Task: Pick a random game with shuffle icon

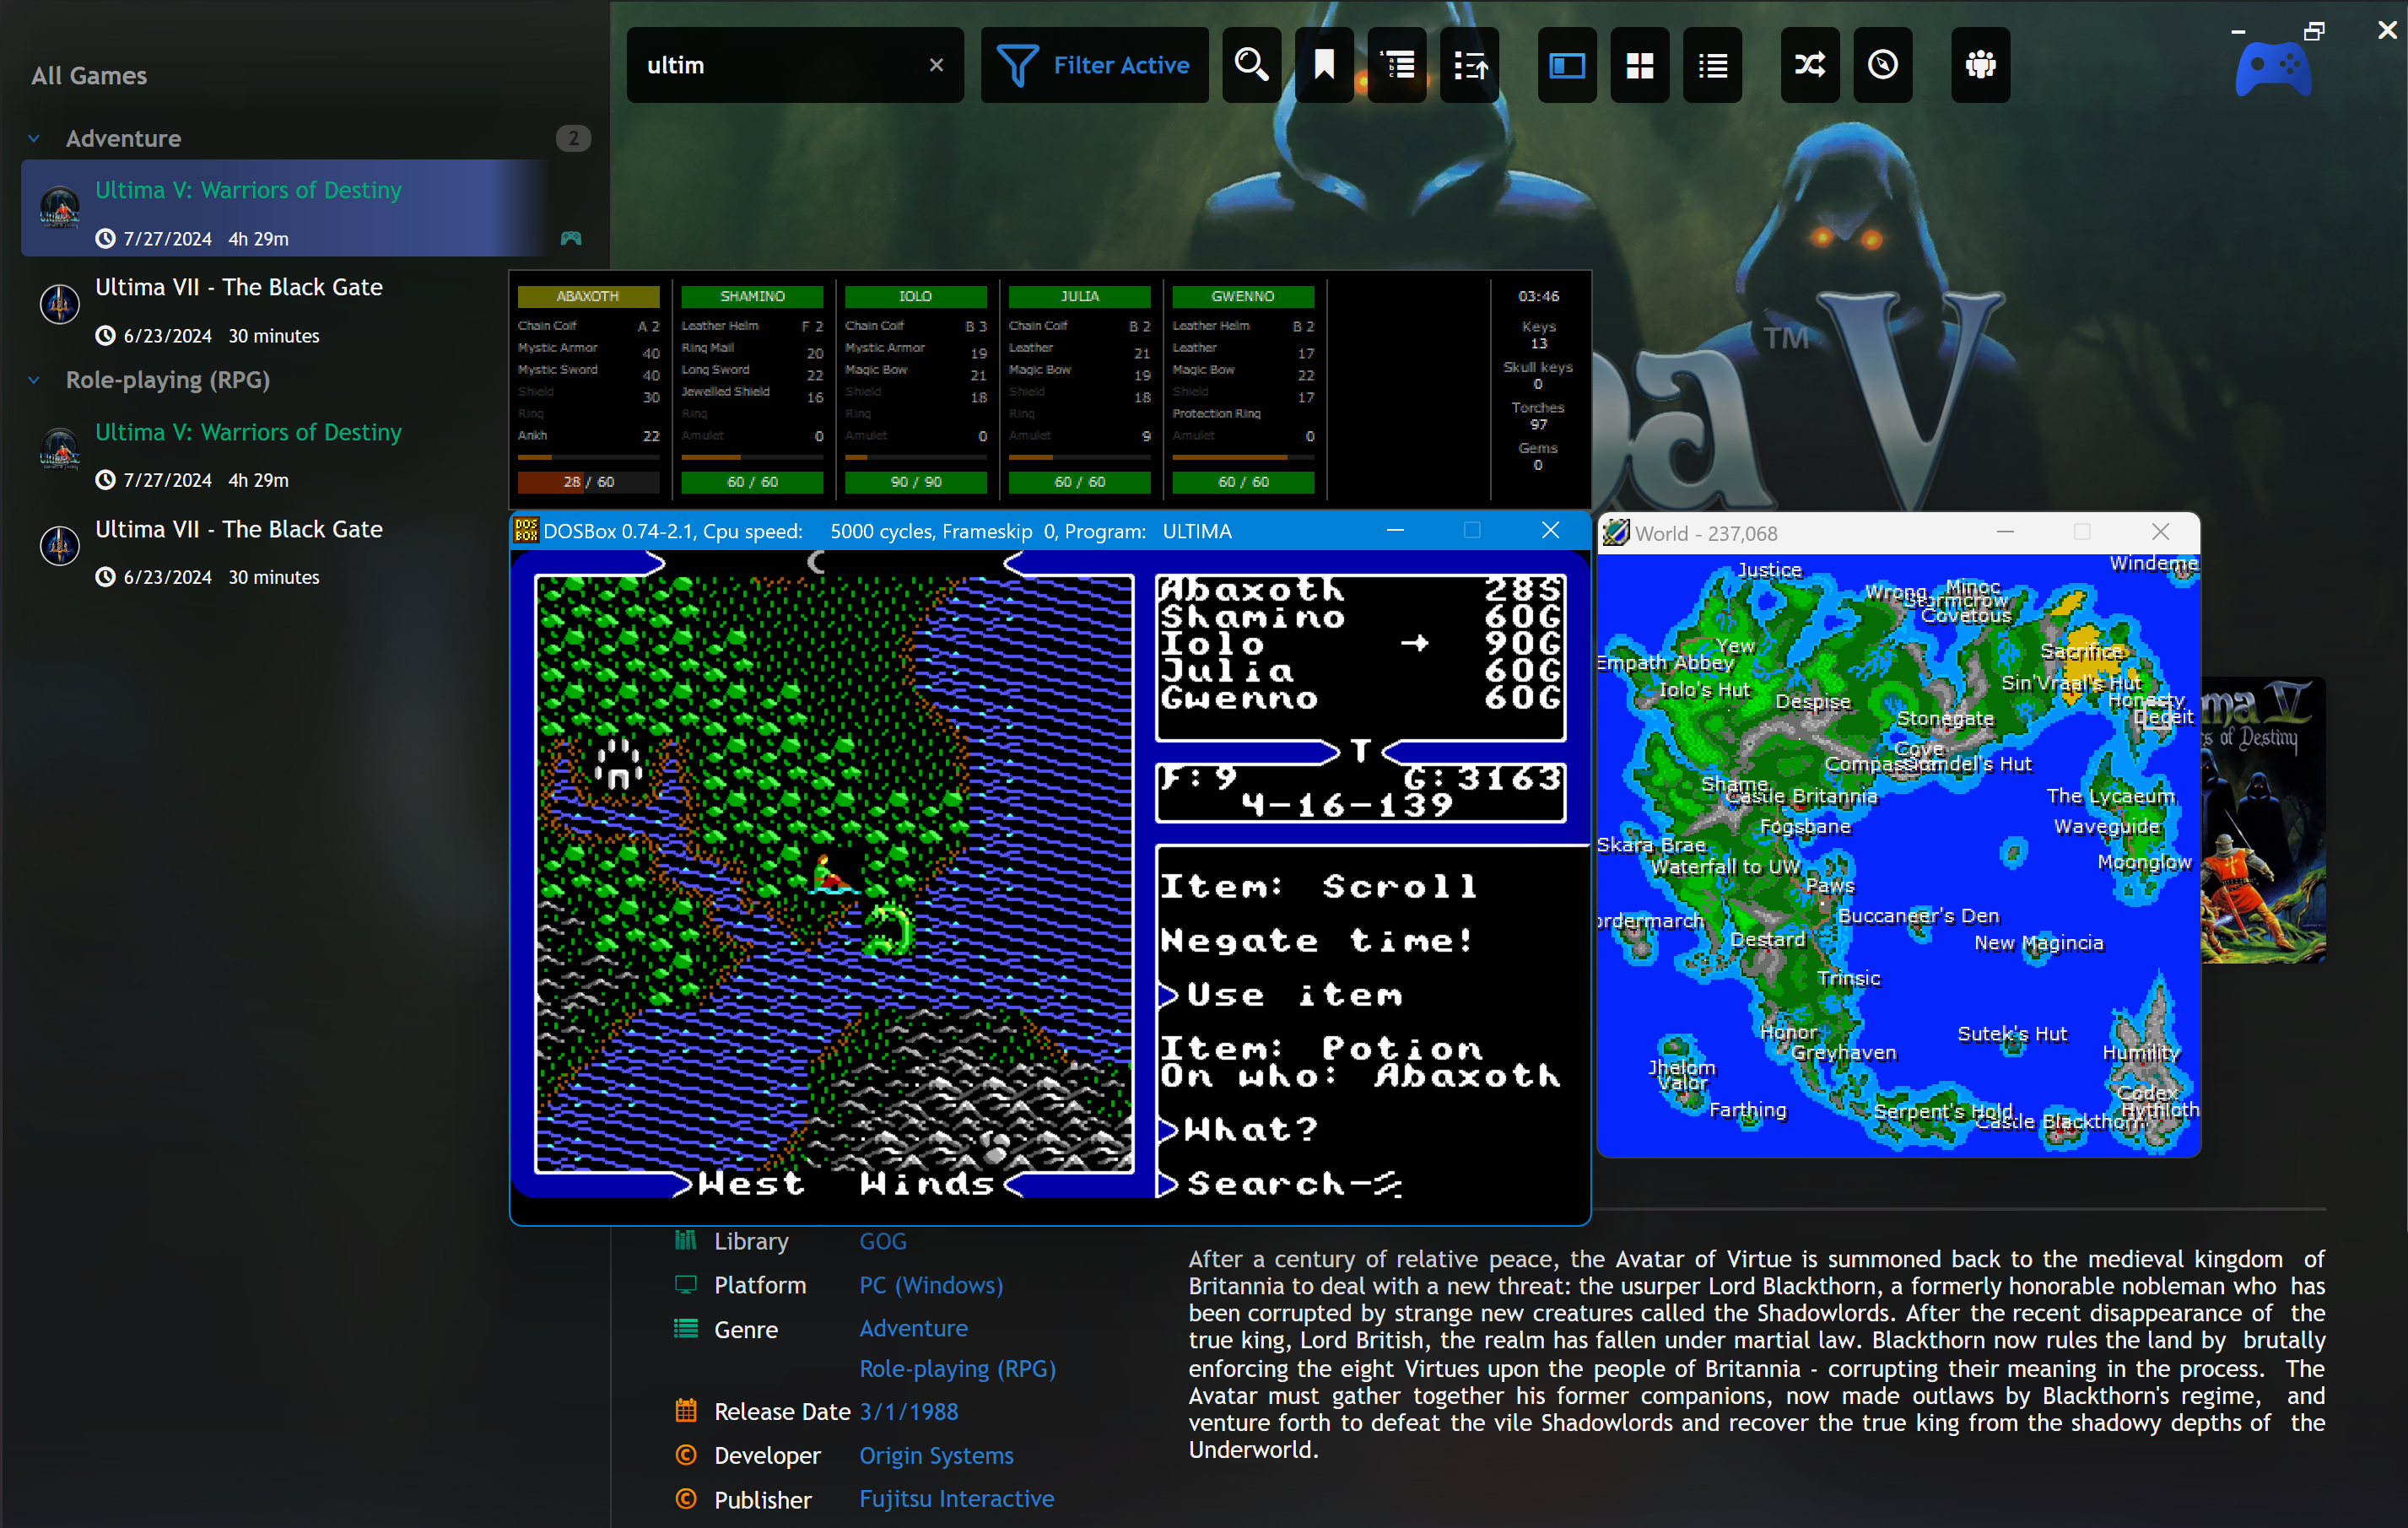Action: click(x=1810, y=65)
